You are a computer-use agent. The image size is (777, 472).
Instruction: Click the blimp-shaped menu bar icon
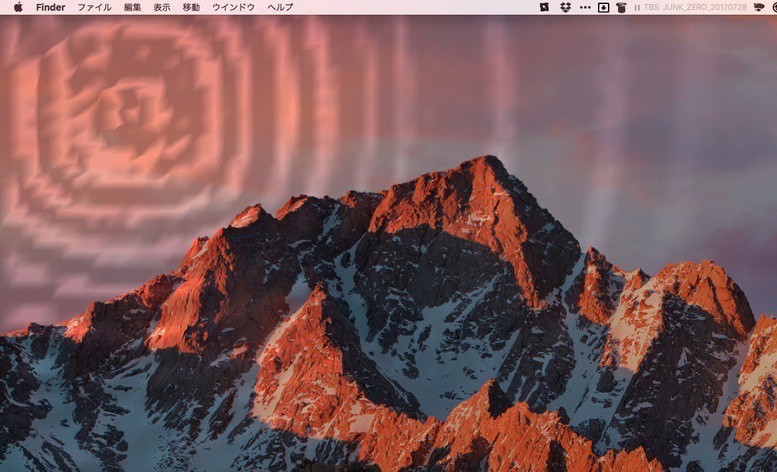[x=759, y=7]
